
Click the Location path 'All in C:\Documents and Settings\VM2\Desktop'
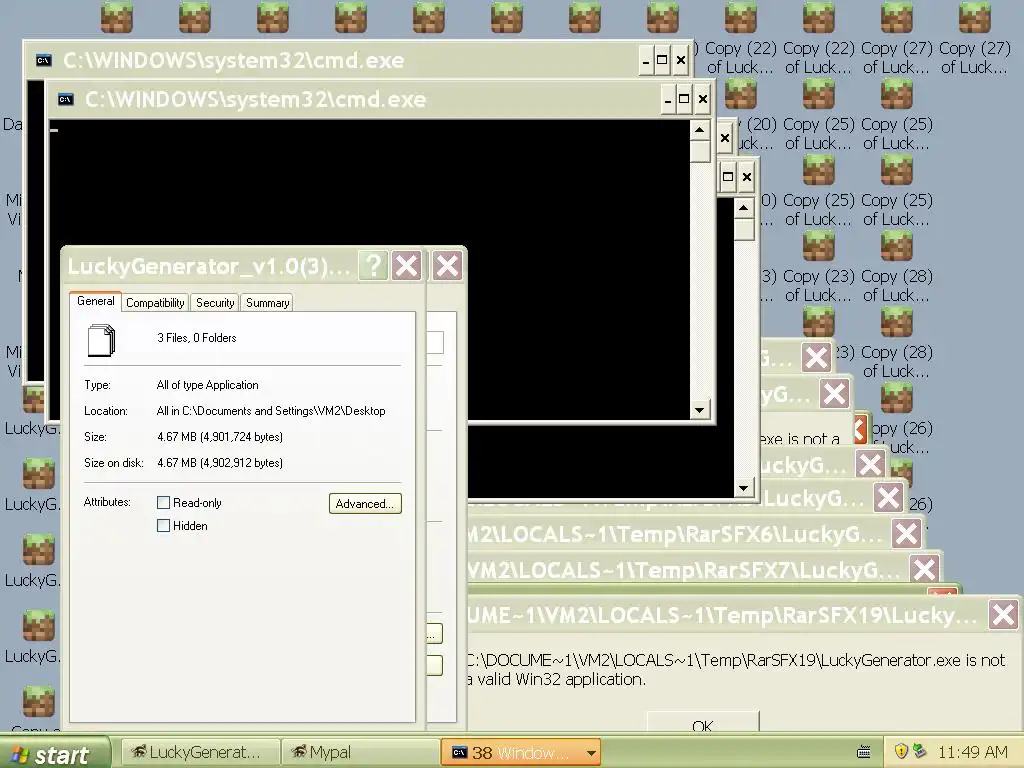point(271,411)
